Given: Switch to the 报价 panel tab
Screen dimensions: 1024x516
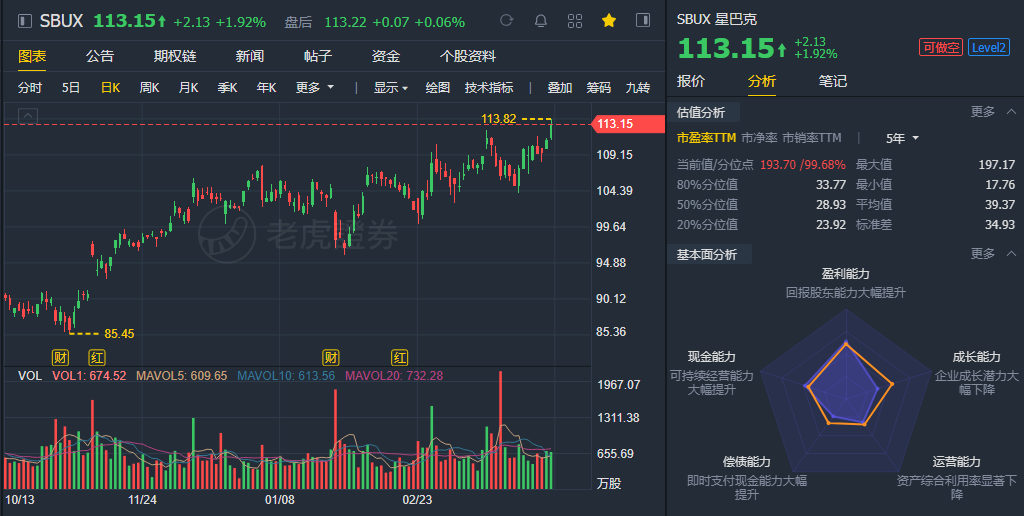Looking at the screenshot, I should 691,81.
